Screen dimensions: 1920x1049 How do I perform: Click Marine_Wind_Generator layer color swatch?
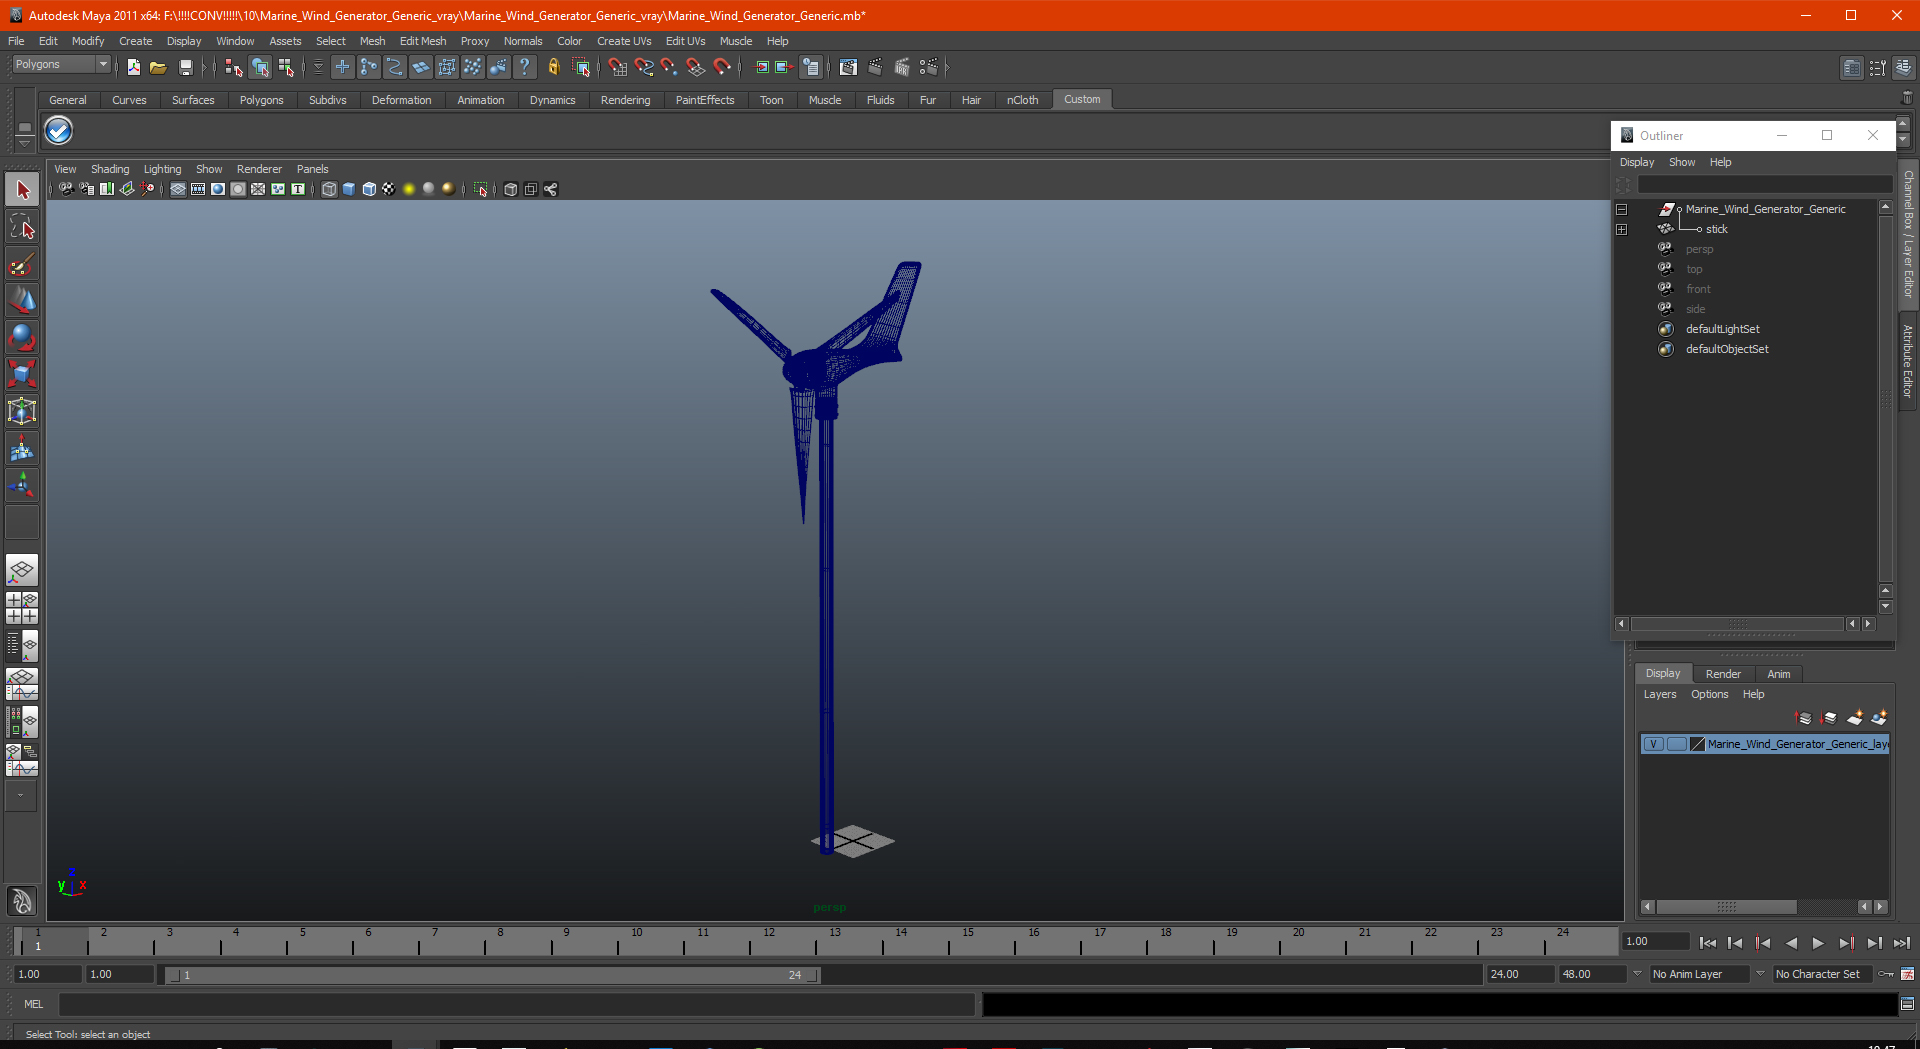(1697, 744)
